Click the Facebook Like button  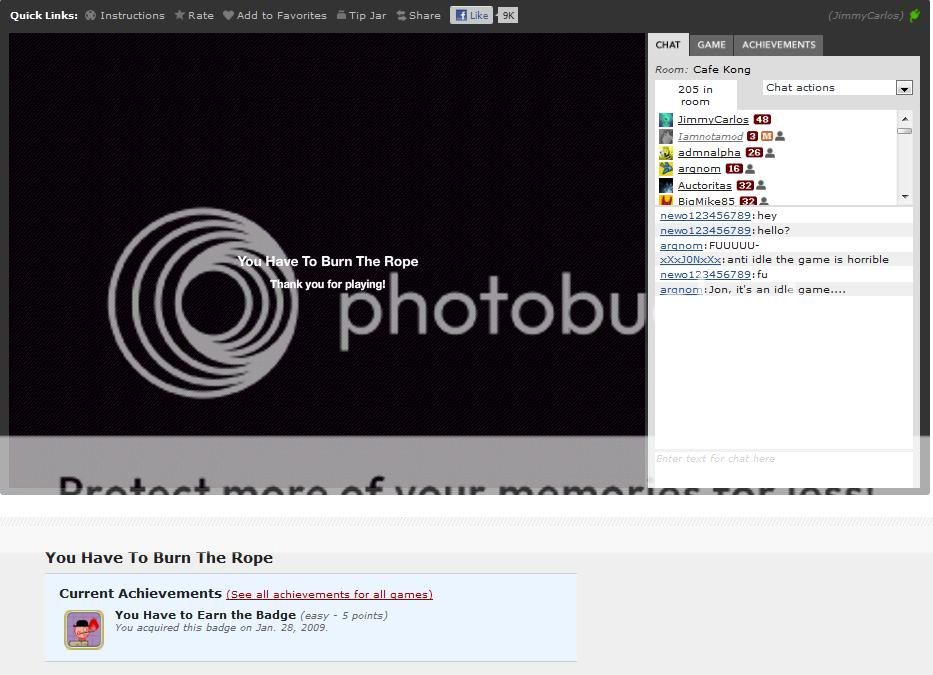point(471,15)
